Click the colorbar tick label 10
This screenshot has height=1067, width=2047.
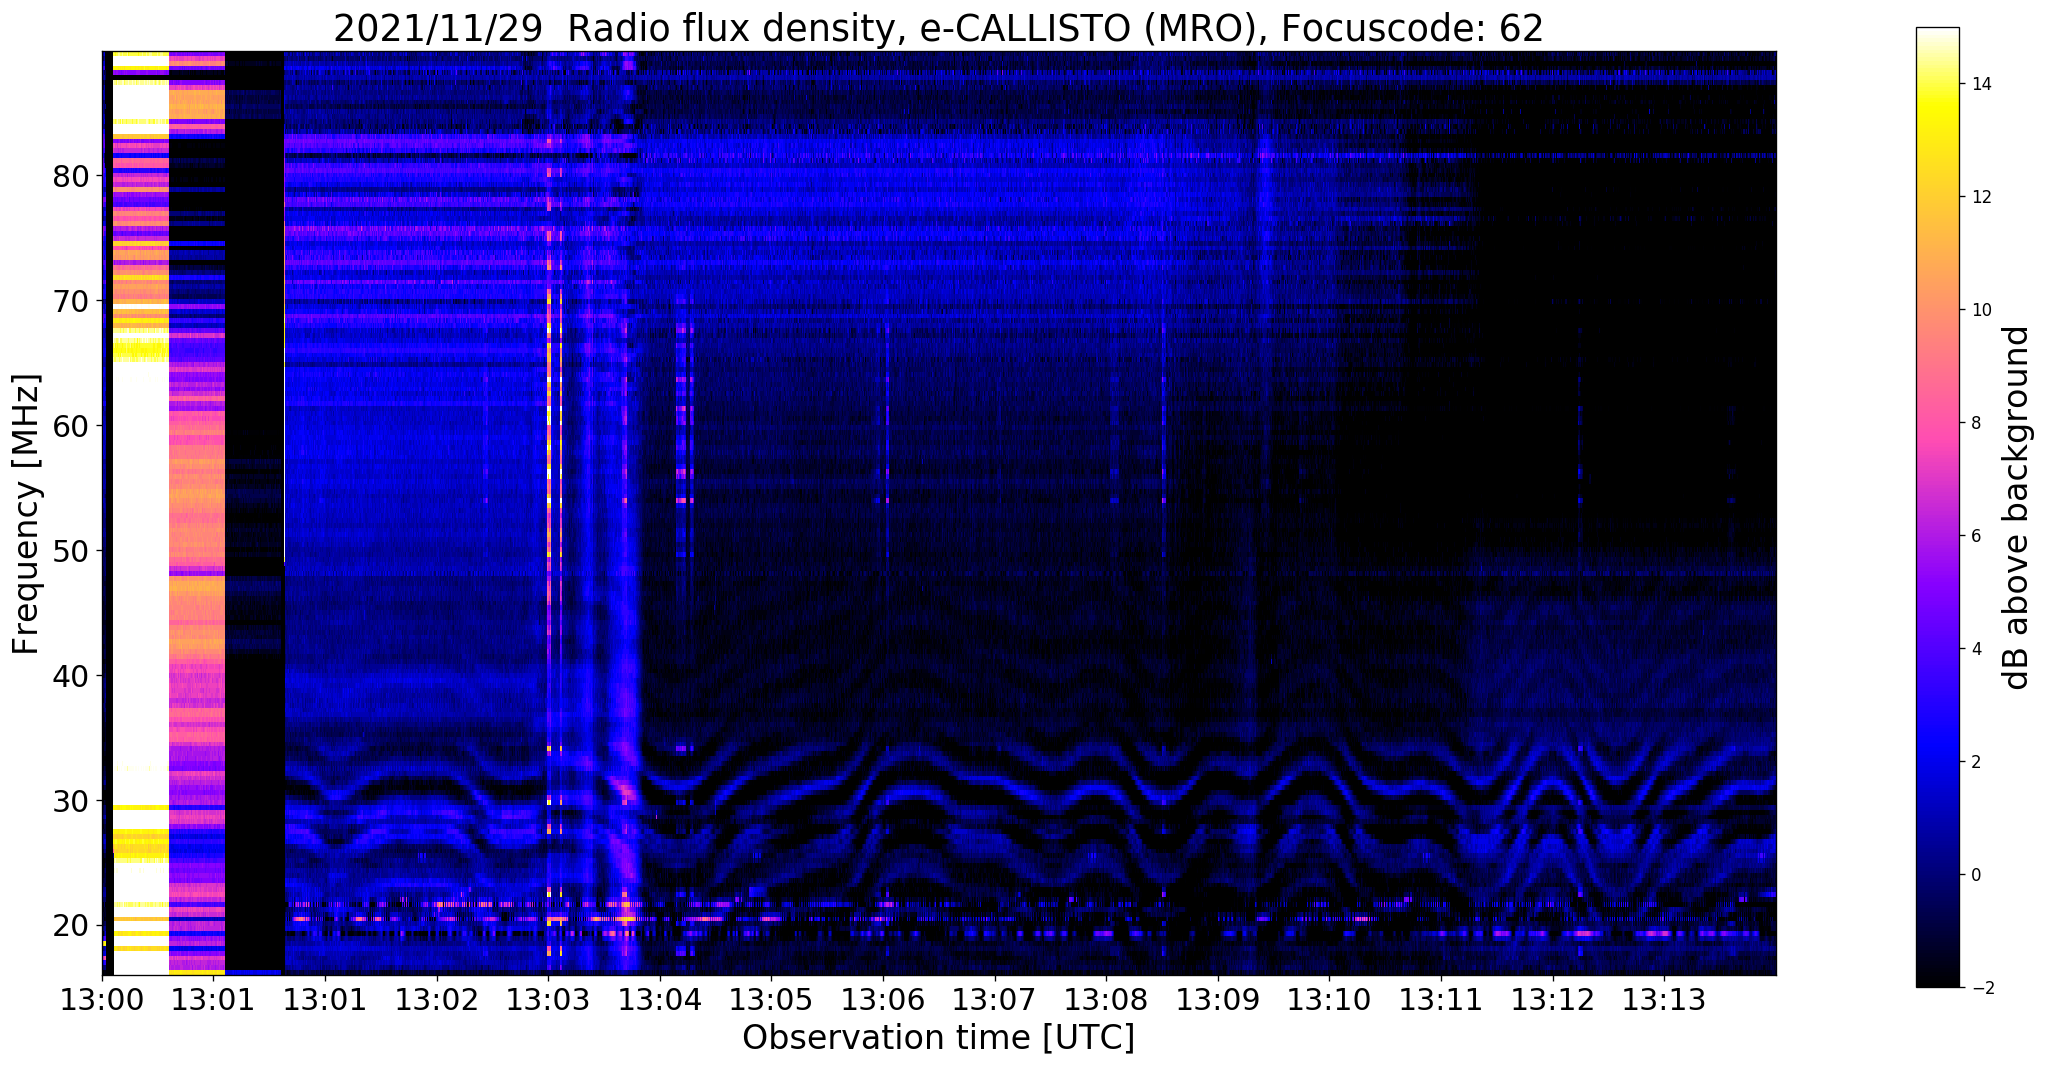[x=1980, y=310]
